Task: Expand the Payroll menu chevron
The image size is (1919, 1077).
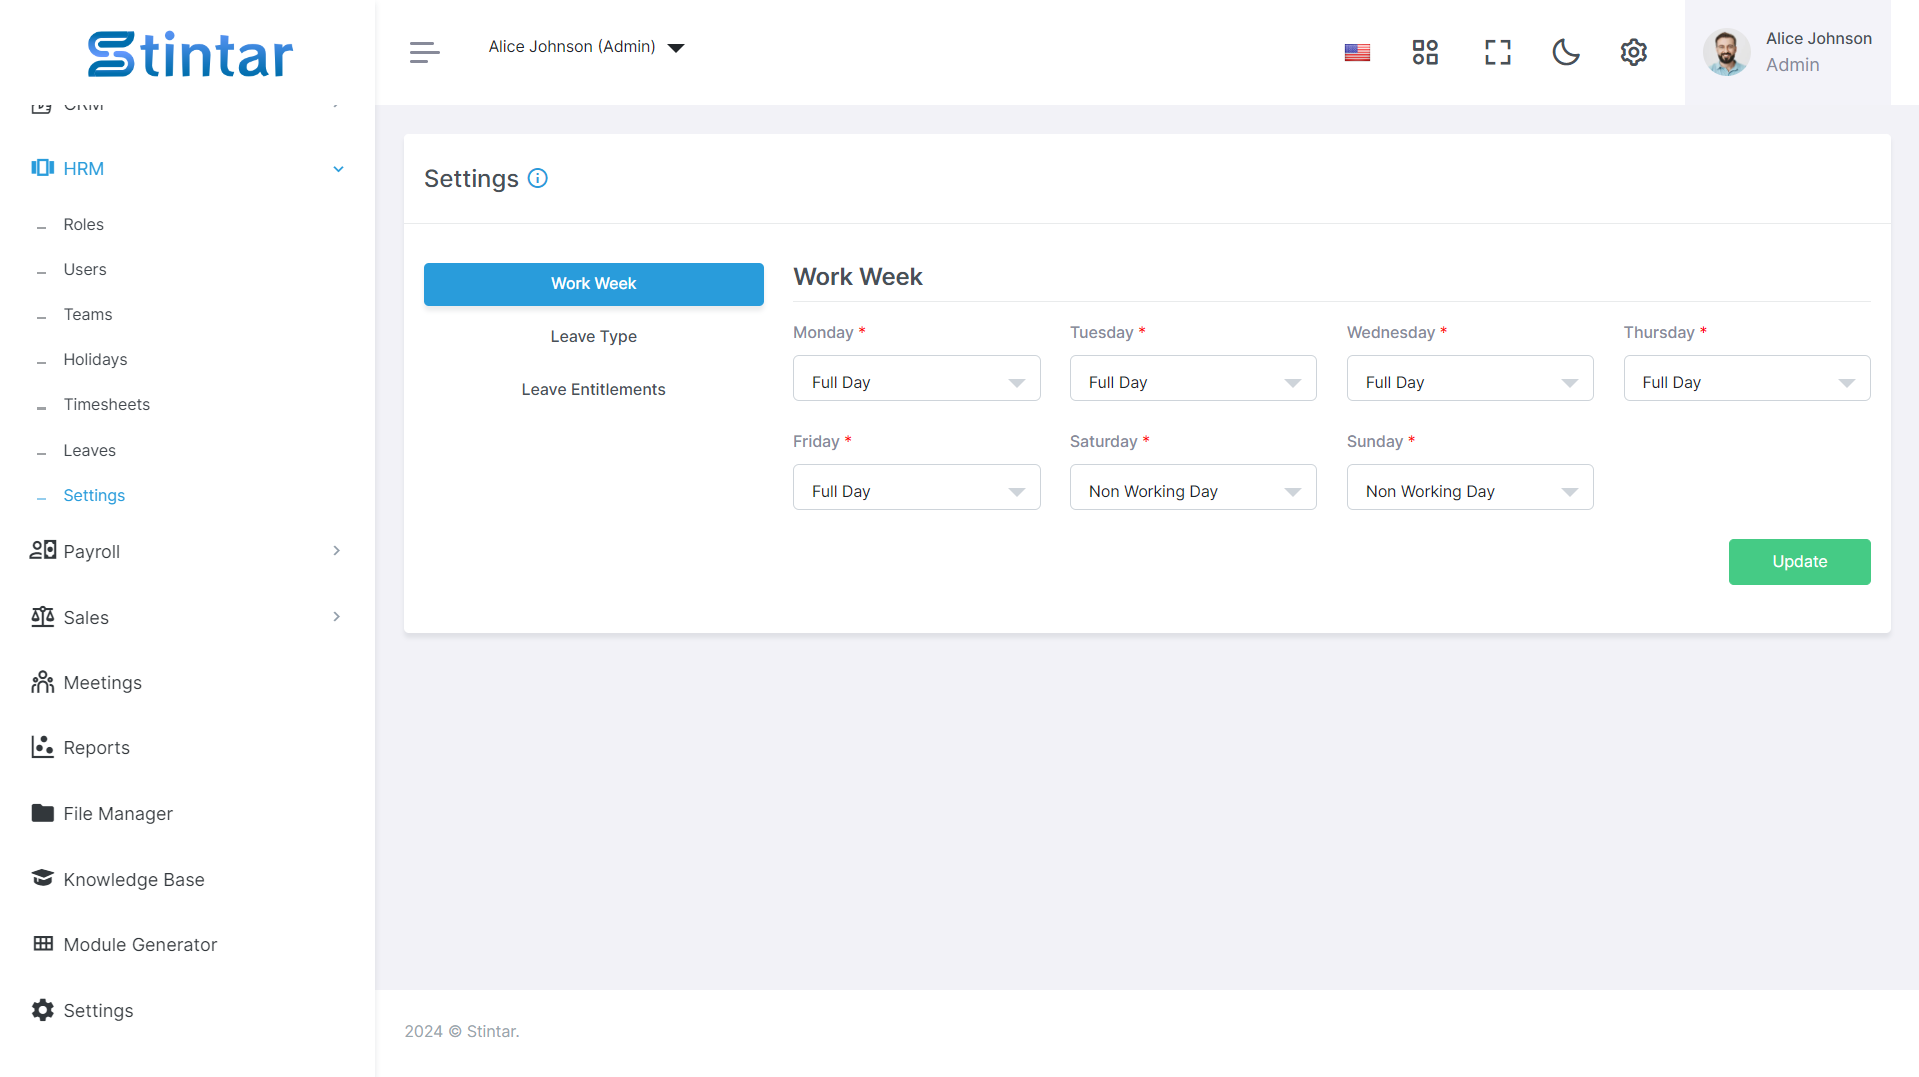Action: tap(337, 551)
